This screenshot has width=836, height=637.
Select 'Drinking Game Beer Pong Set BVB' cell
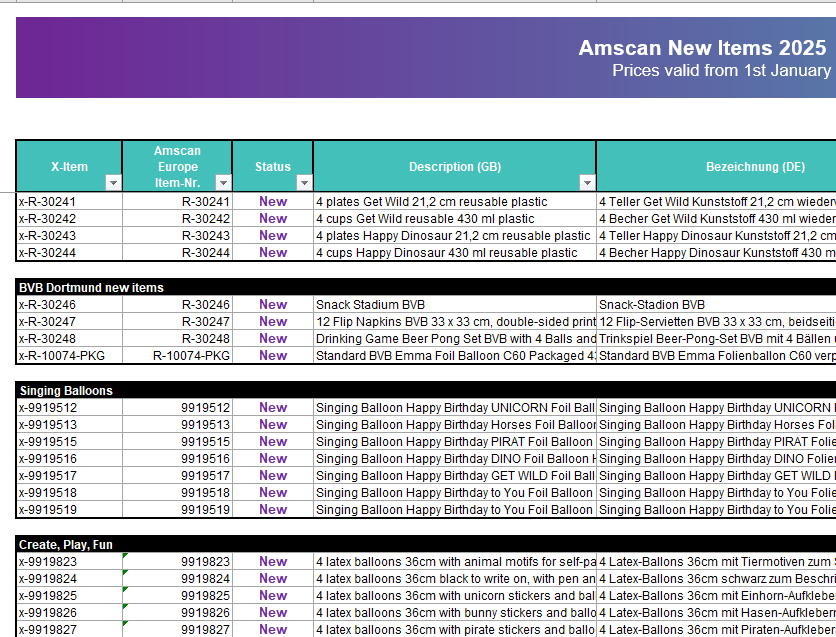tap(455, 338)
